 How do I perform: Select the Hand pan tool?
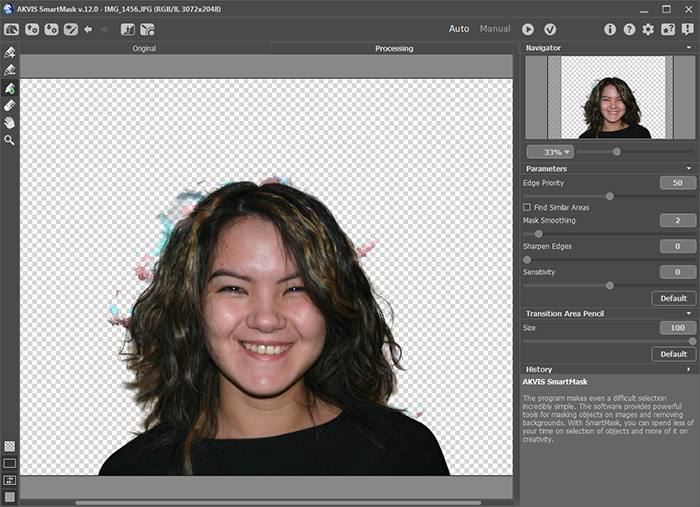[x=10, y=122]
